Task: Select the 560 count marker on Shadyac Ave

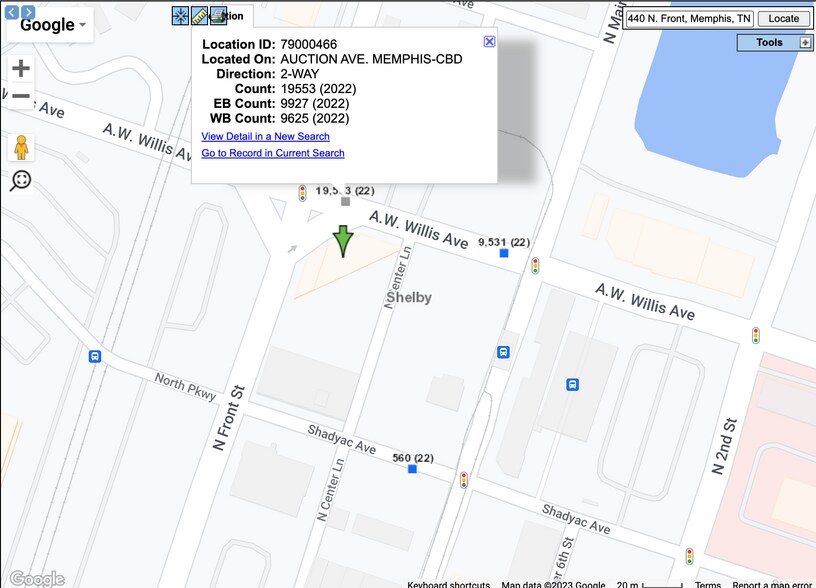Action: pyautogui.click(x=412, y=469)
